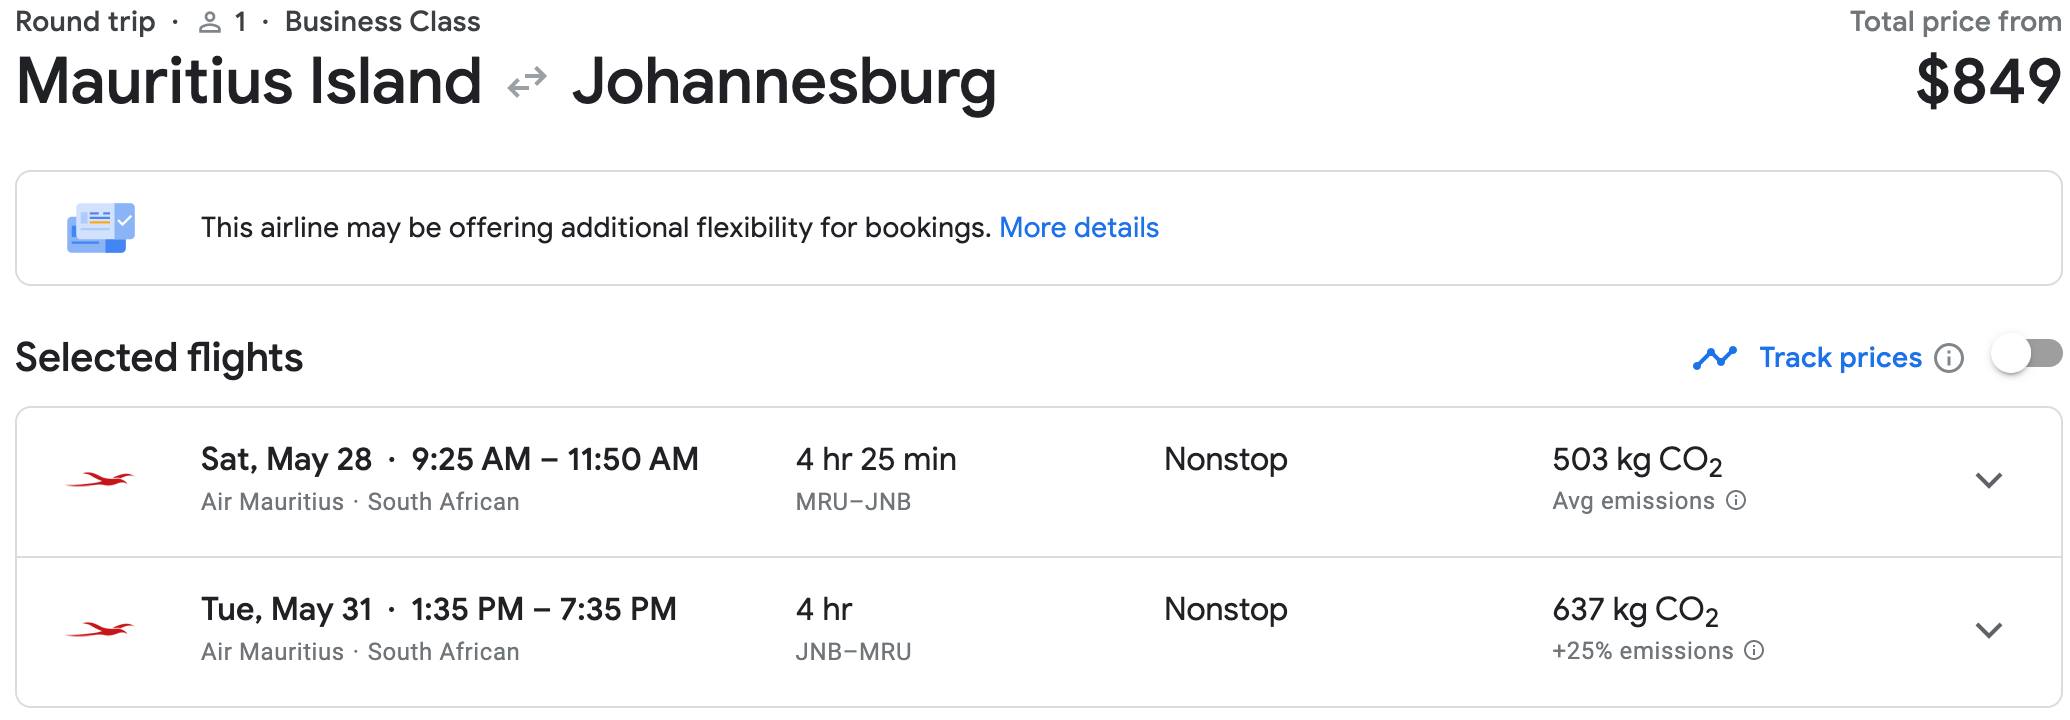Viewport: 2070px width, 720px height.
Task: Click the passenger count person icon
Action: [x=210, y=20]
